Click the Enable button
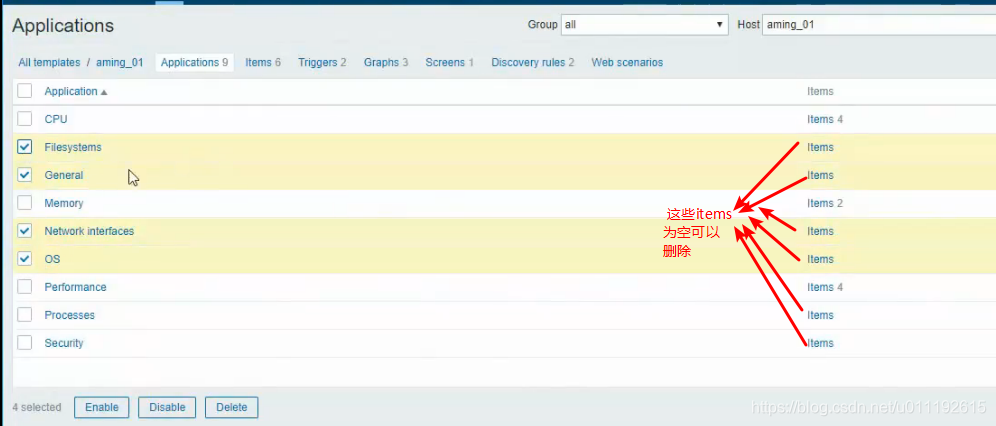 tap(102, 407)
